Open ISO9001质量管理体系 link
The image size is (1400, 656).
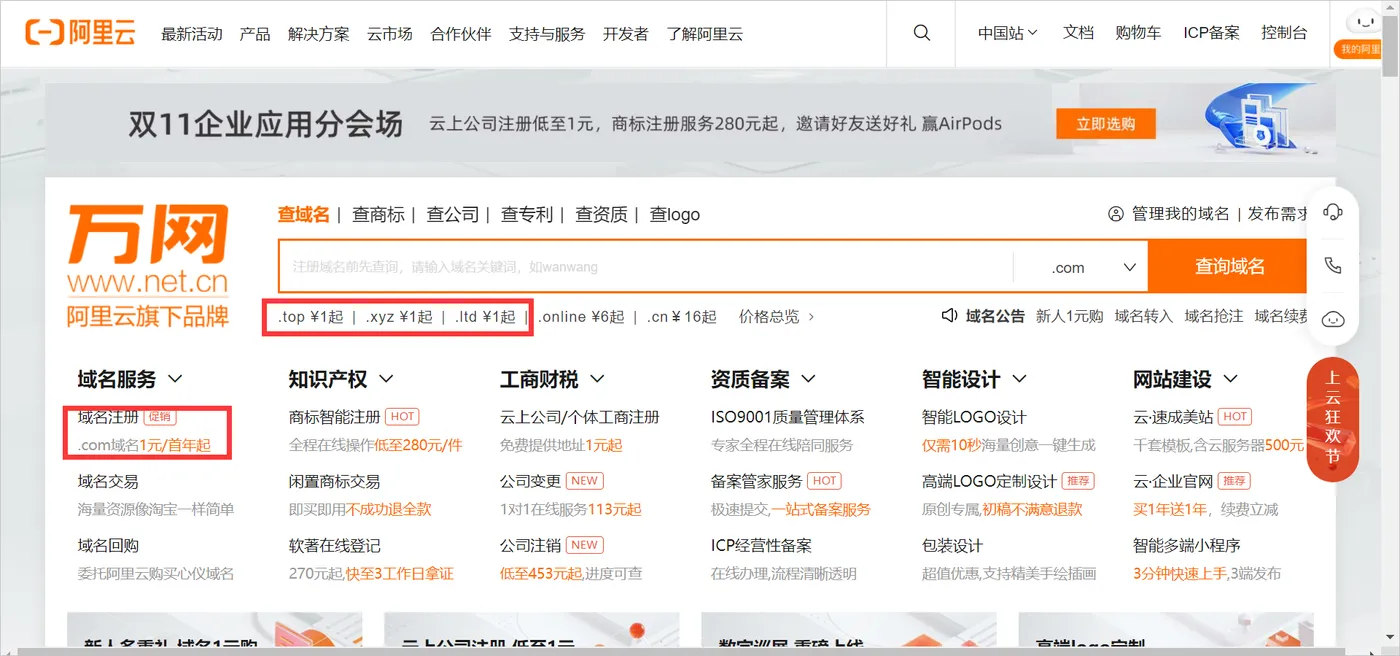click(787, 417)
